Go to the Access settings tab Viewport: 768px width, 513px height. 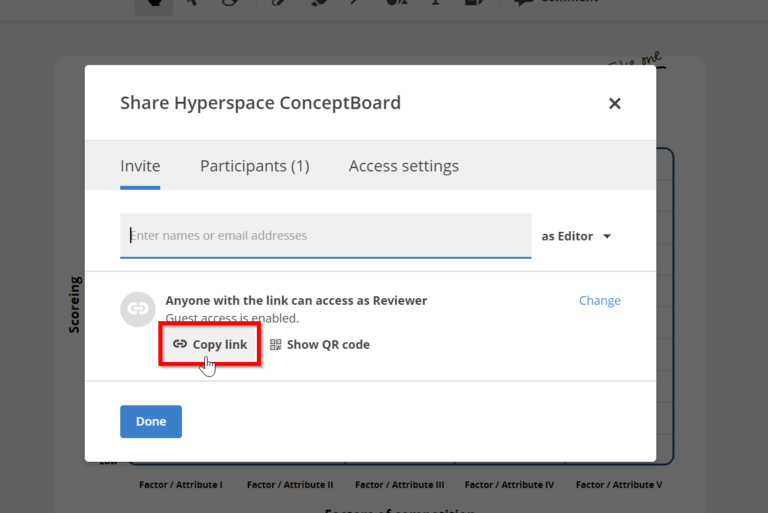point(403,166)
